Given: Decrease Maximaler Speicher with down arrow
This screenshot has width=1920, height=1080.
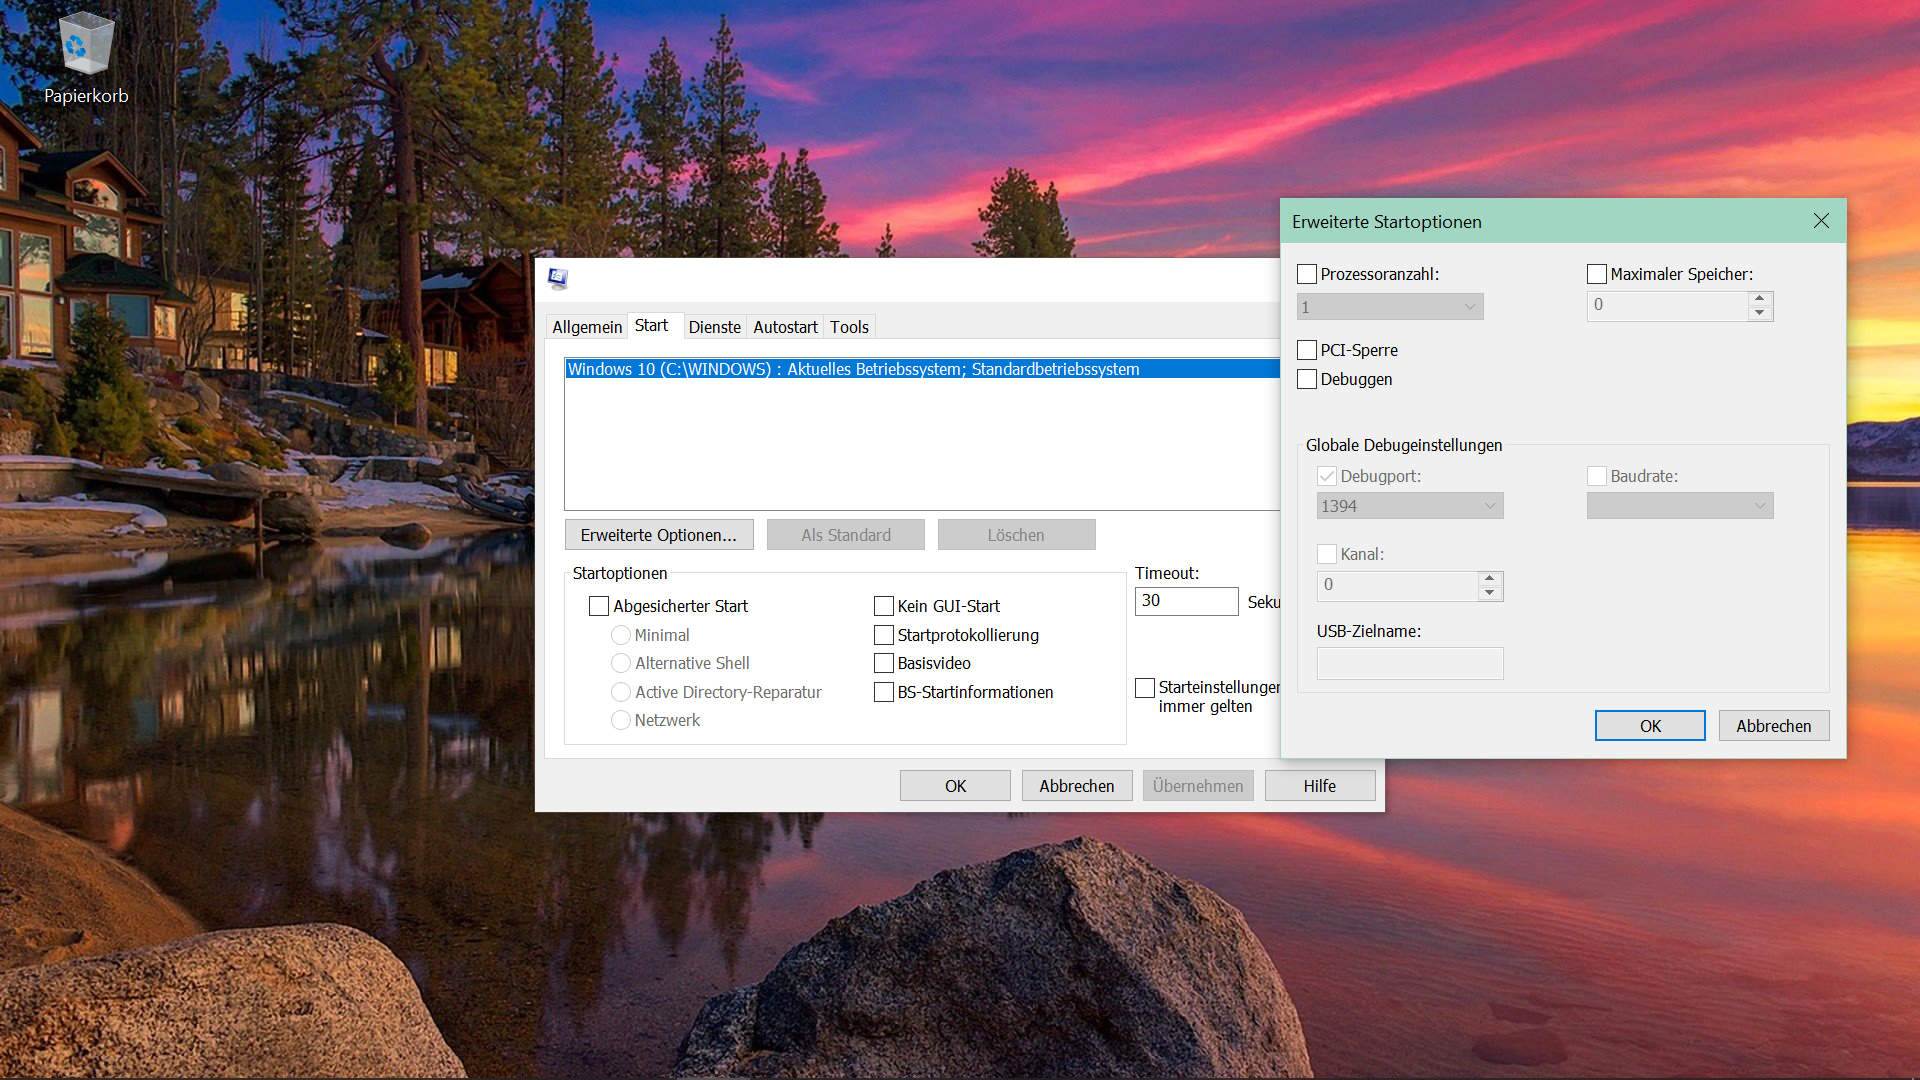Looking at the screenshot, I should (1759, 313).
